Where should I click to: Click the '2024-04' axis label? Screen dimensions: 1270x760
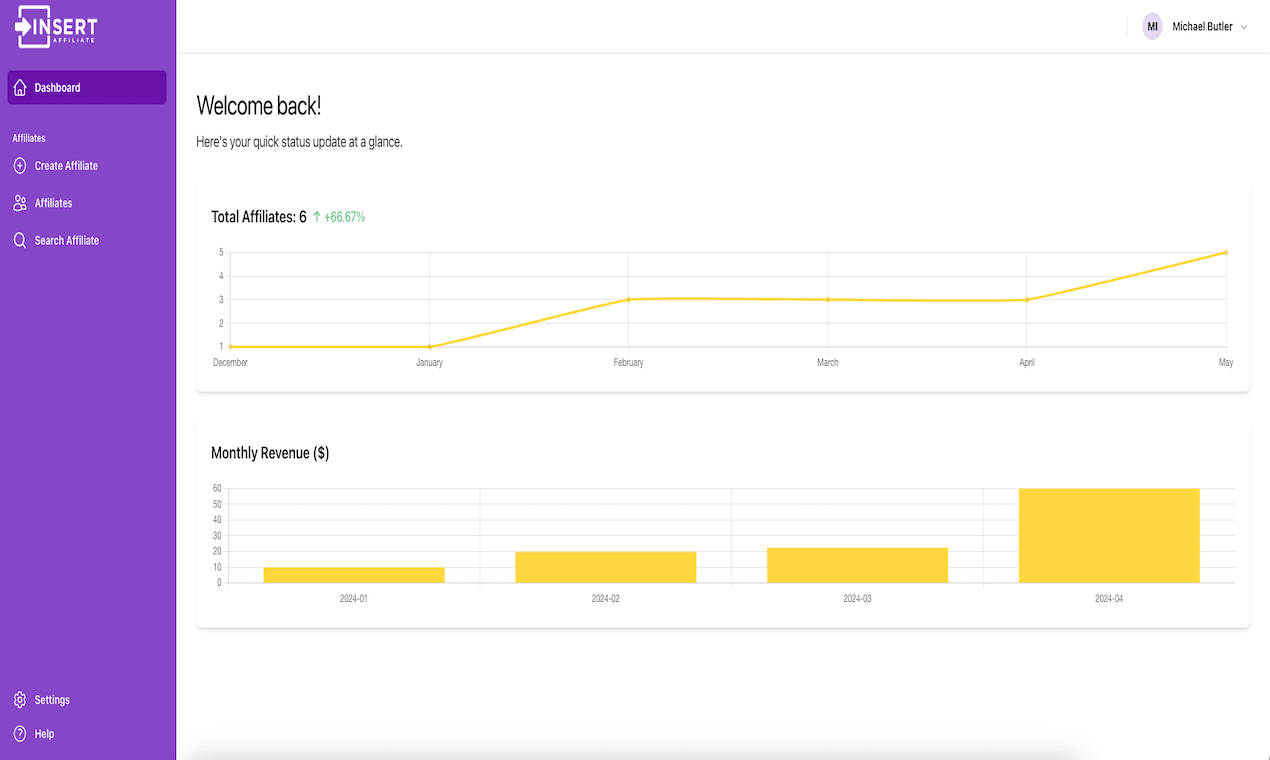tap(1109, 599)
